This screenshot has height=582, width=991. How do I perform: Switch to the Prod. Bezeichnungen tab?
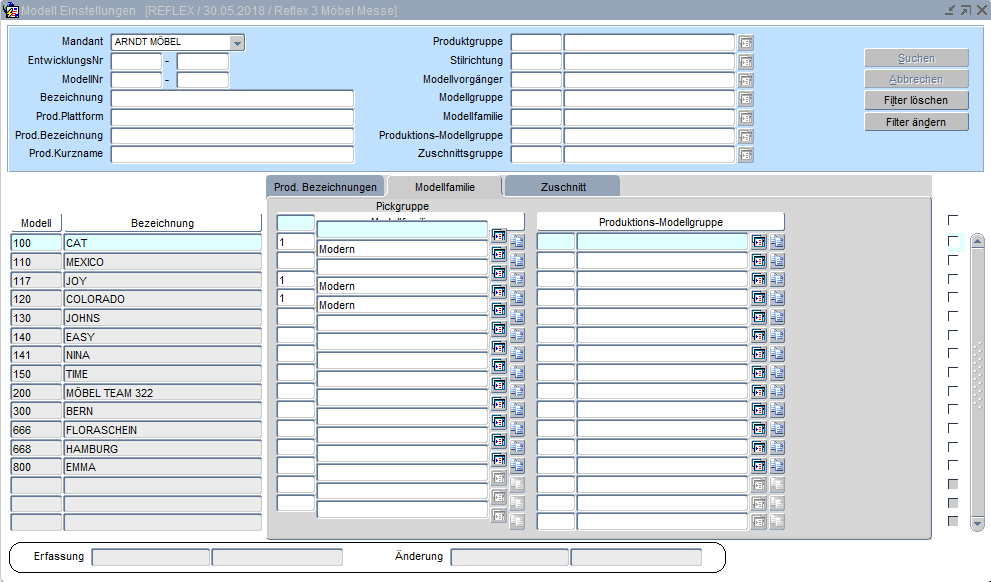click(326, 187)
